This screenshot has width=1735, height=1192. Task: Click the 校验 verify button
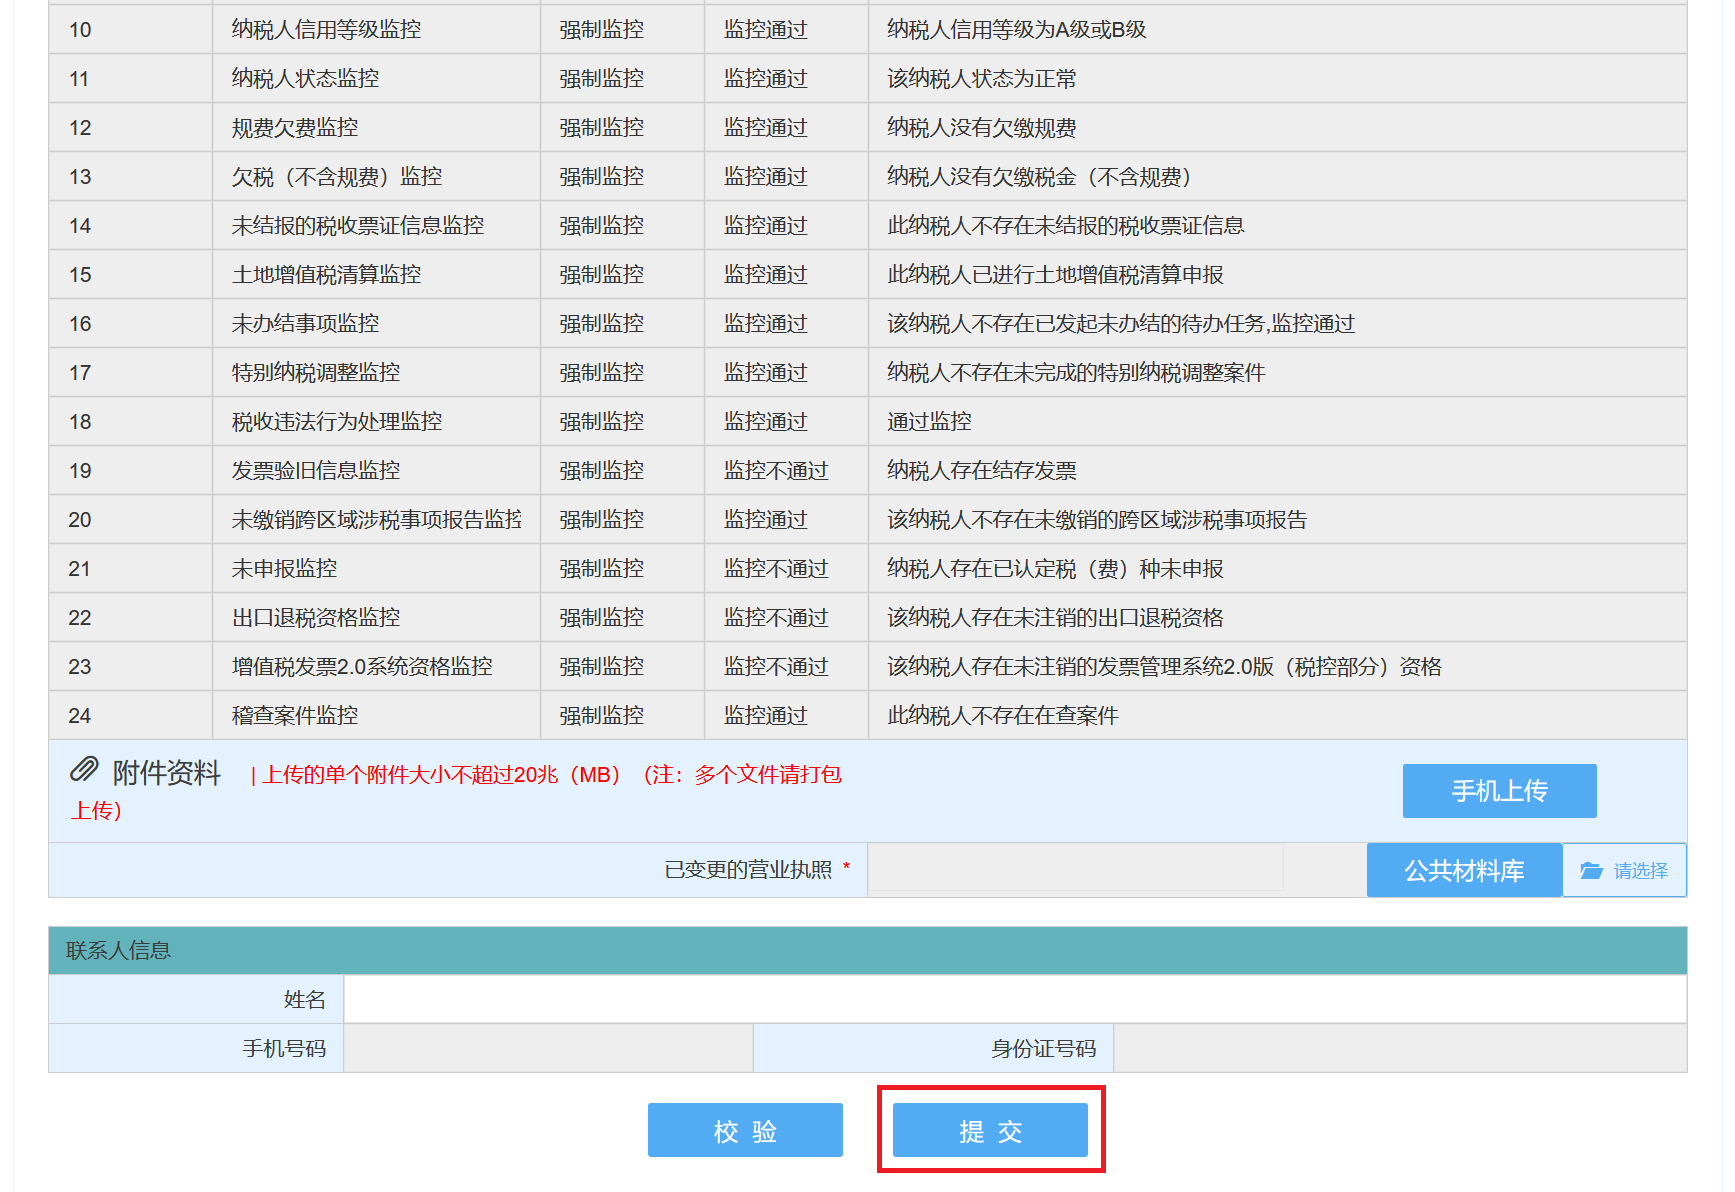(745, 1130)
